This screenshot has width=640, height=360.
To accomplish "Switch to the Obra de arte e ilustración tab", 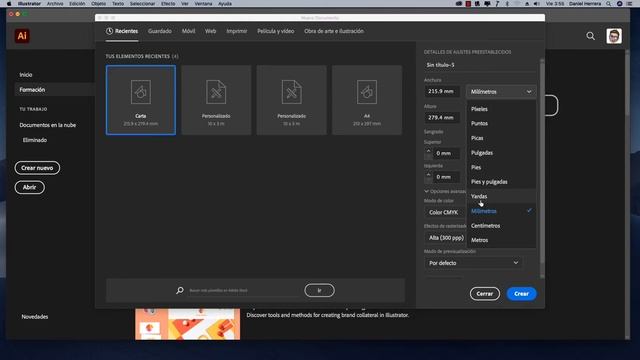I will 333,31.
